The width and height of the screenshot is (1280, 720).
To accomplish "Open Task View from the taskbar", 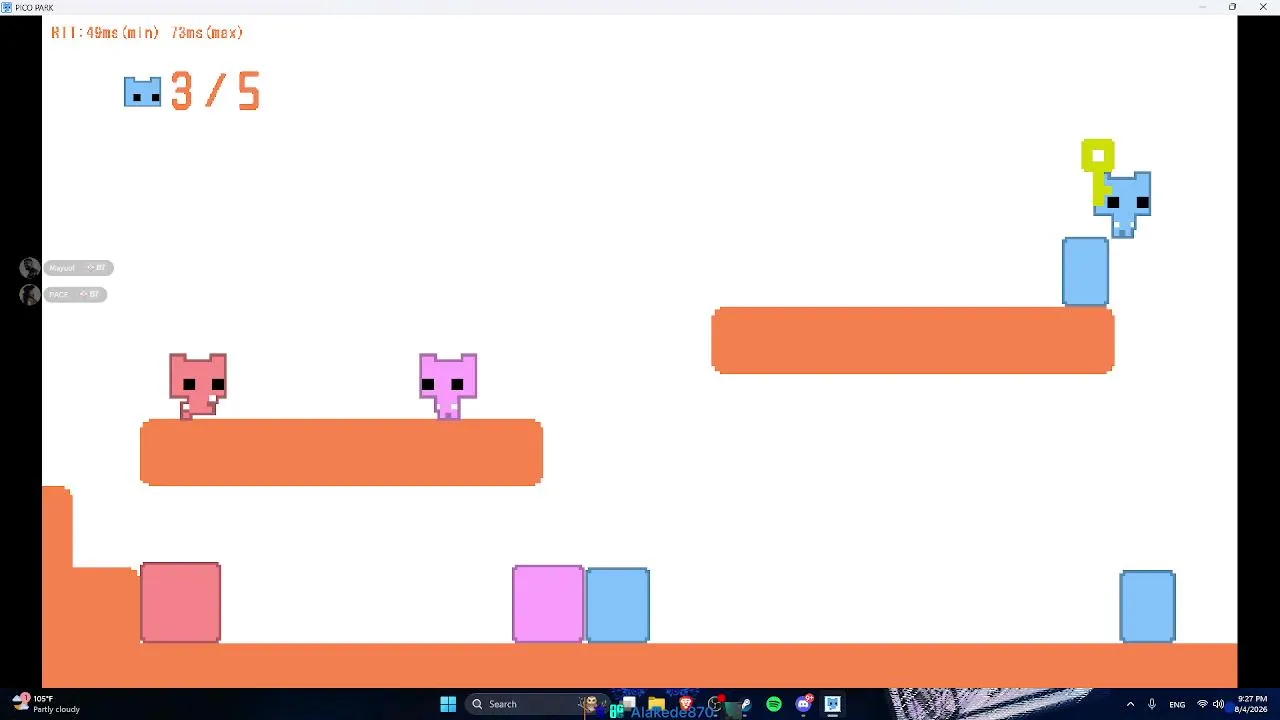I will (629, 704).
